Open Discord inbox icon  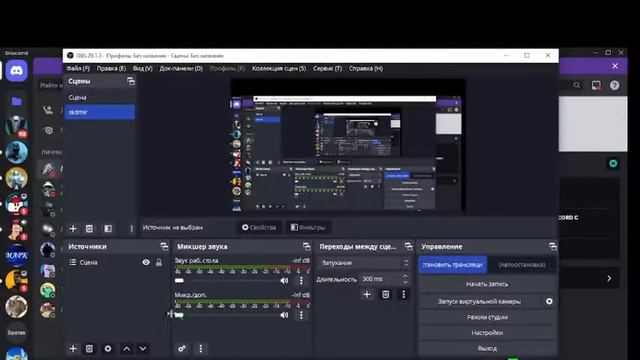click(x=596, y=85)
